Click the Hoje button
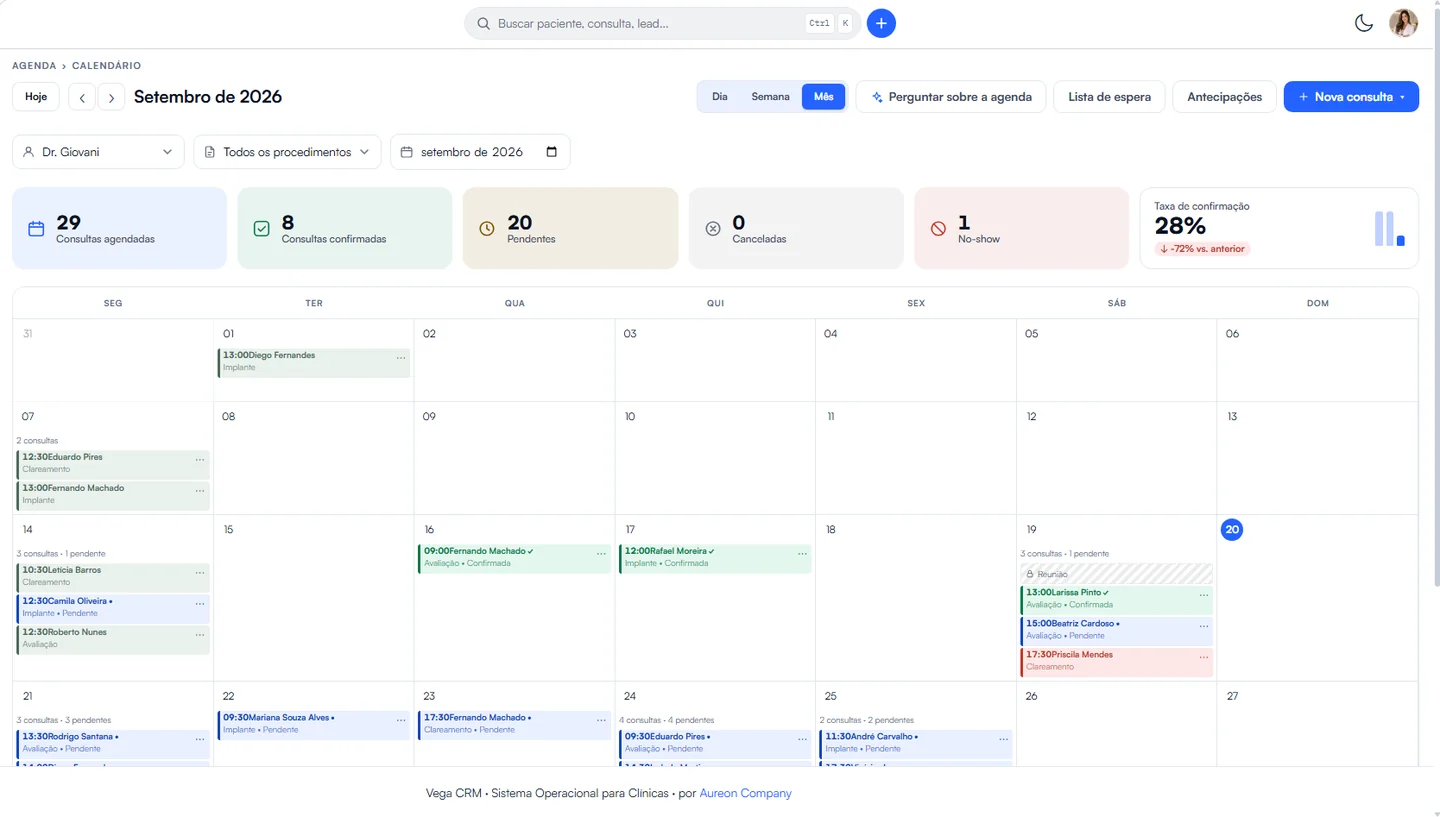Viewport: 1440px width, 817px height. click(x=36, y=97)
